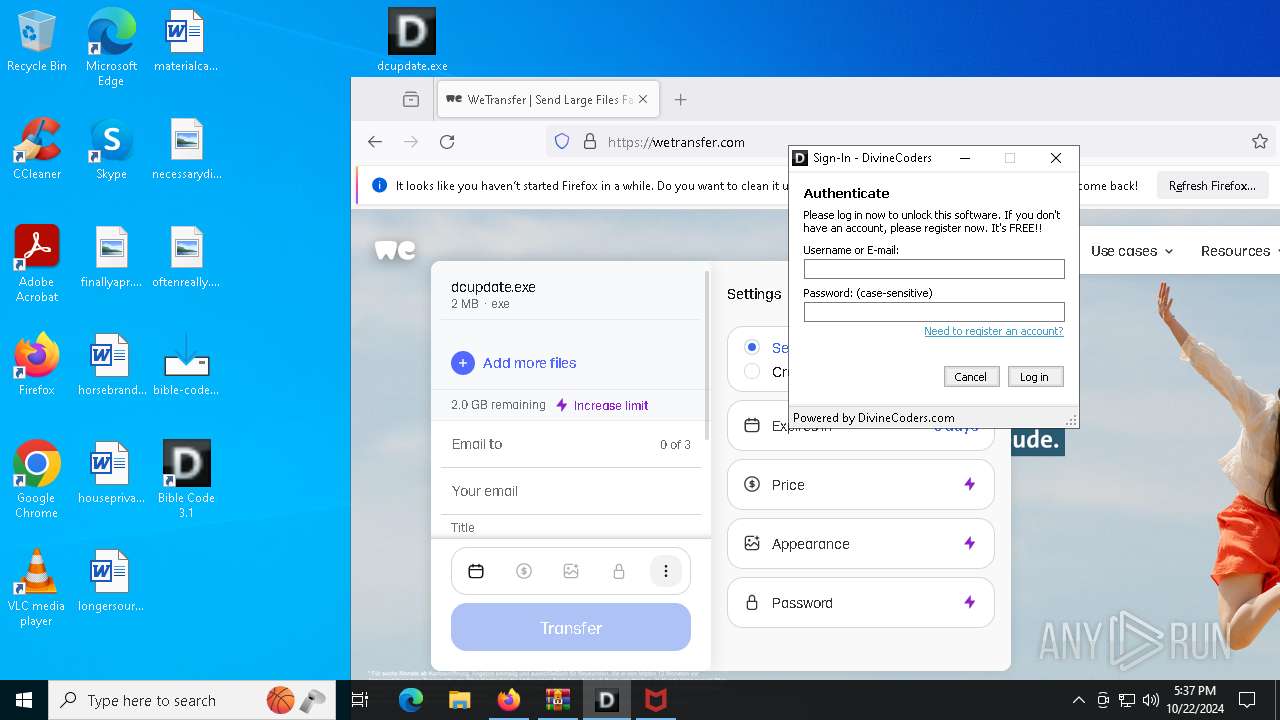Click Increase limit link
Viewport: 1280px width, 720px height.
pos(602,405)
